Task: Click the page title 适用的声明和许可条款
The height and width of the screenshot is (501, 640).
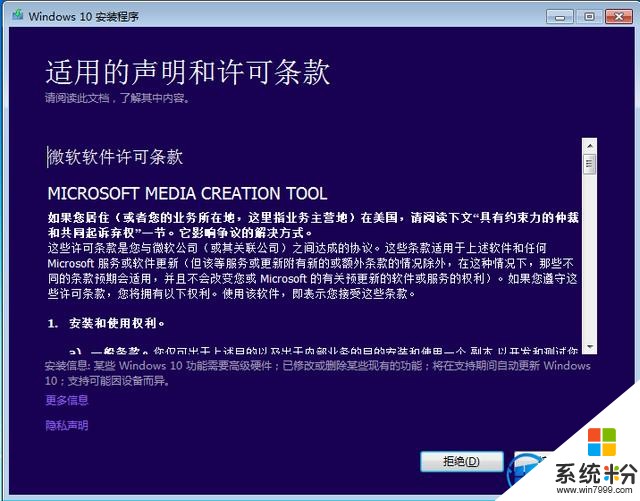Action: click(x=187, y=72)
